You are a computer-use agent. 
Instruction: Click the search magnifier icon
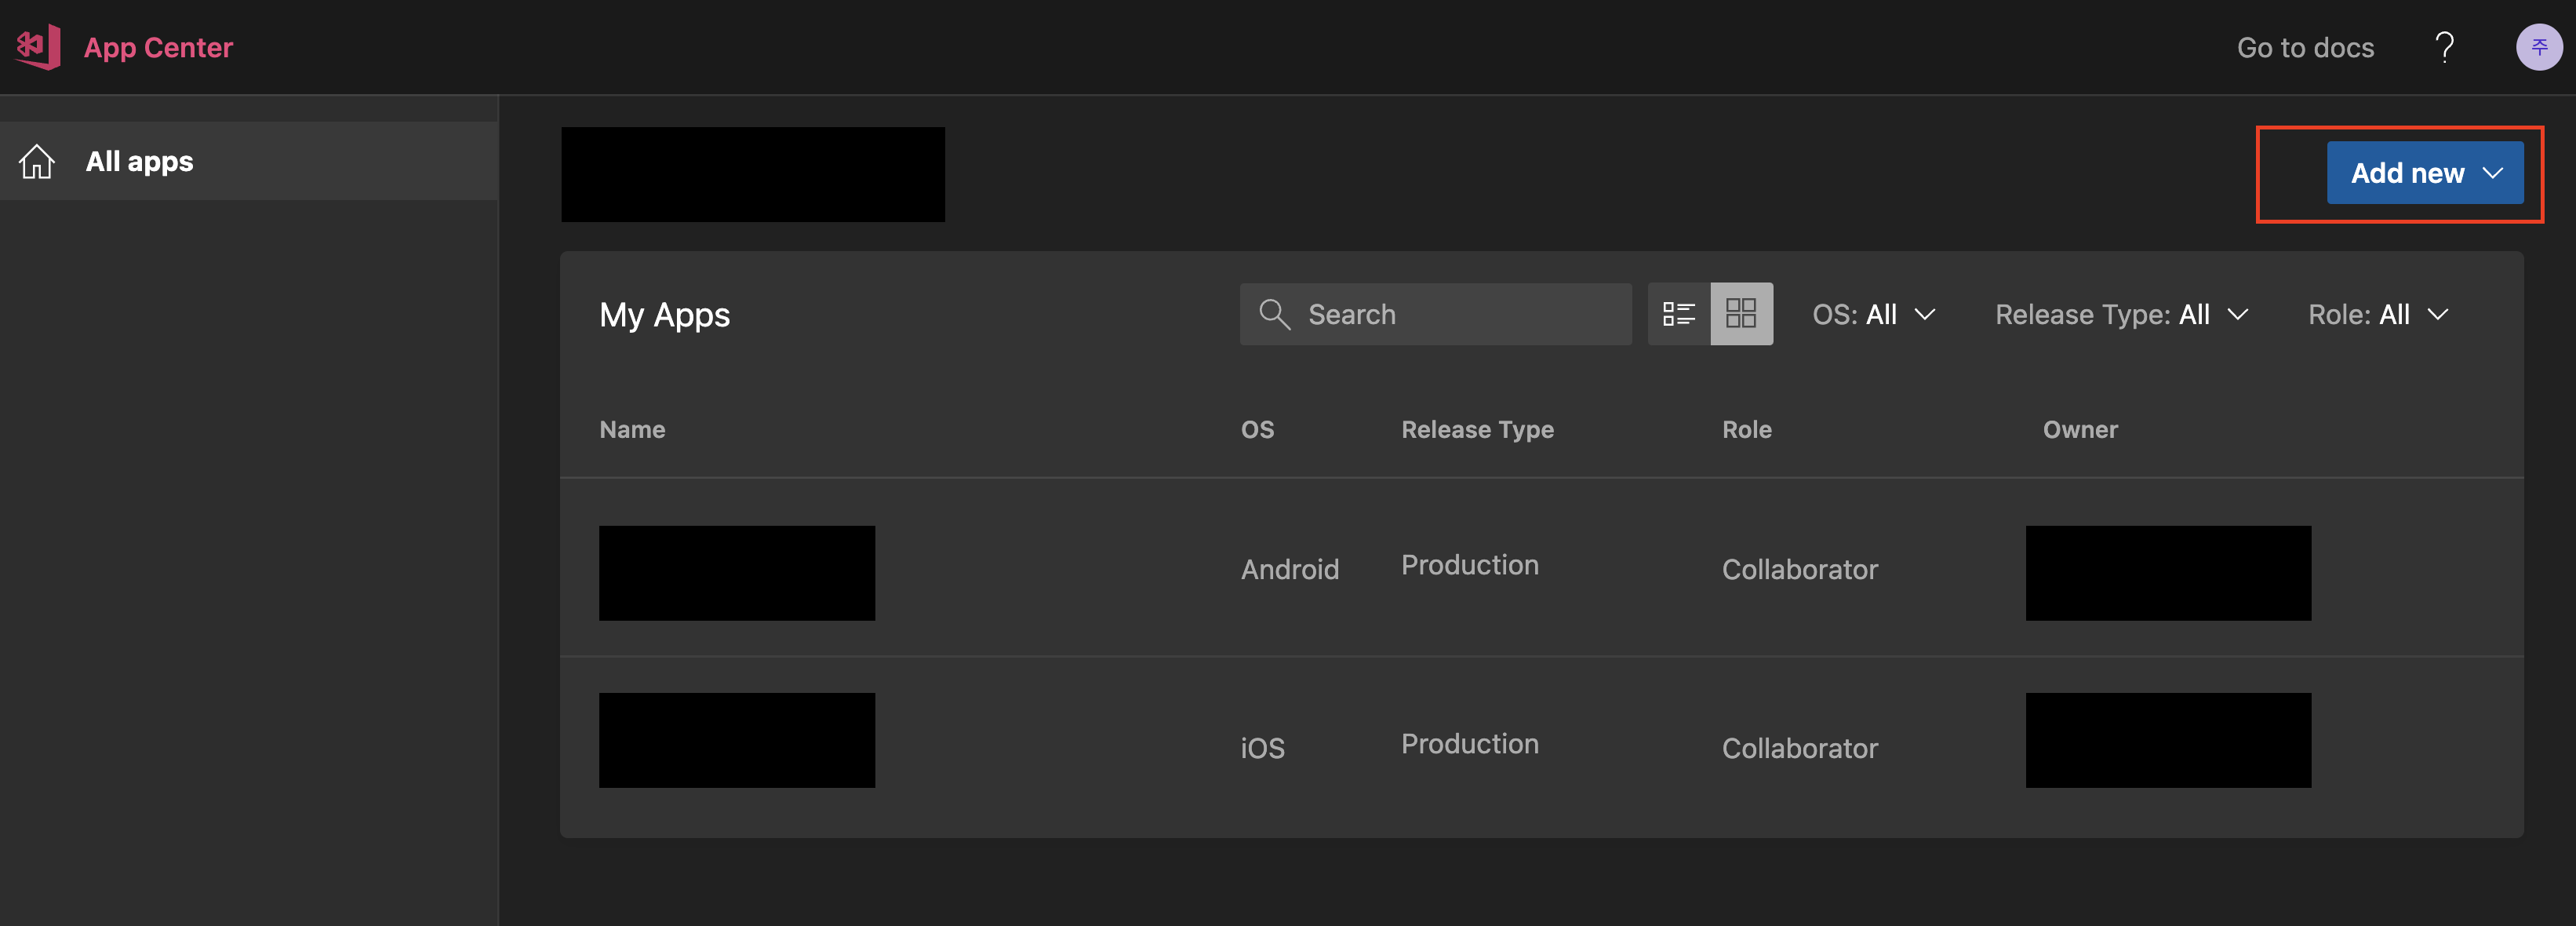(x=1274, y=314)
